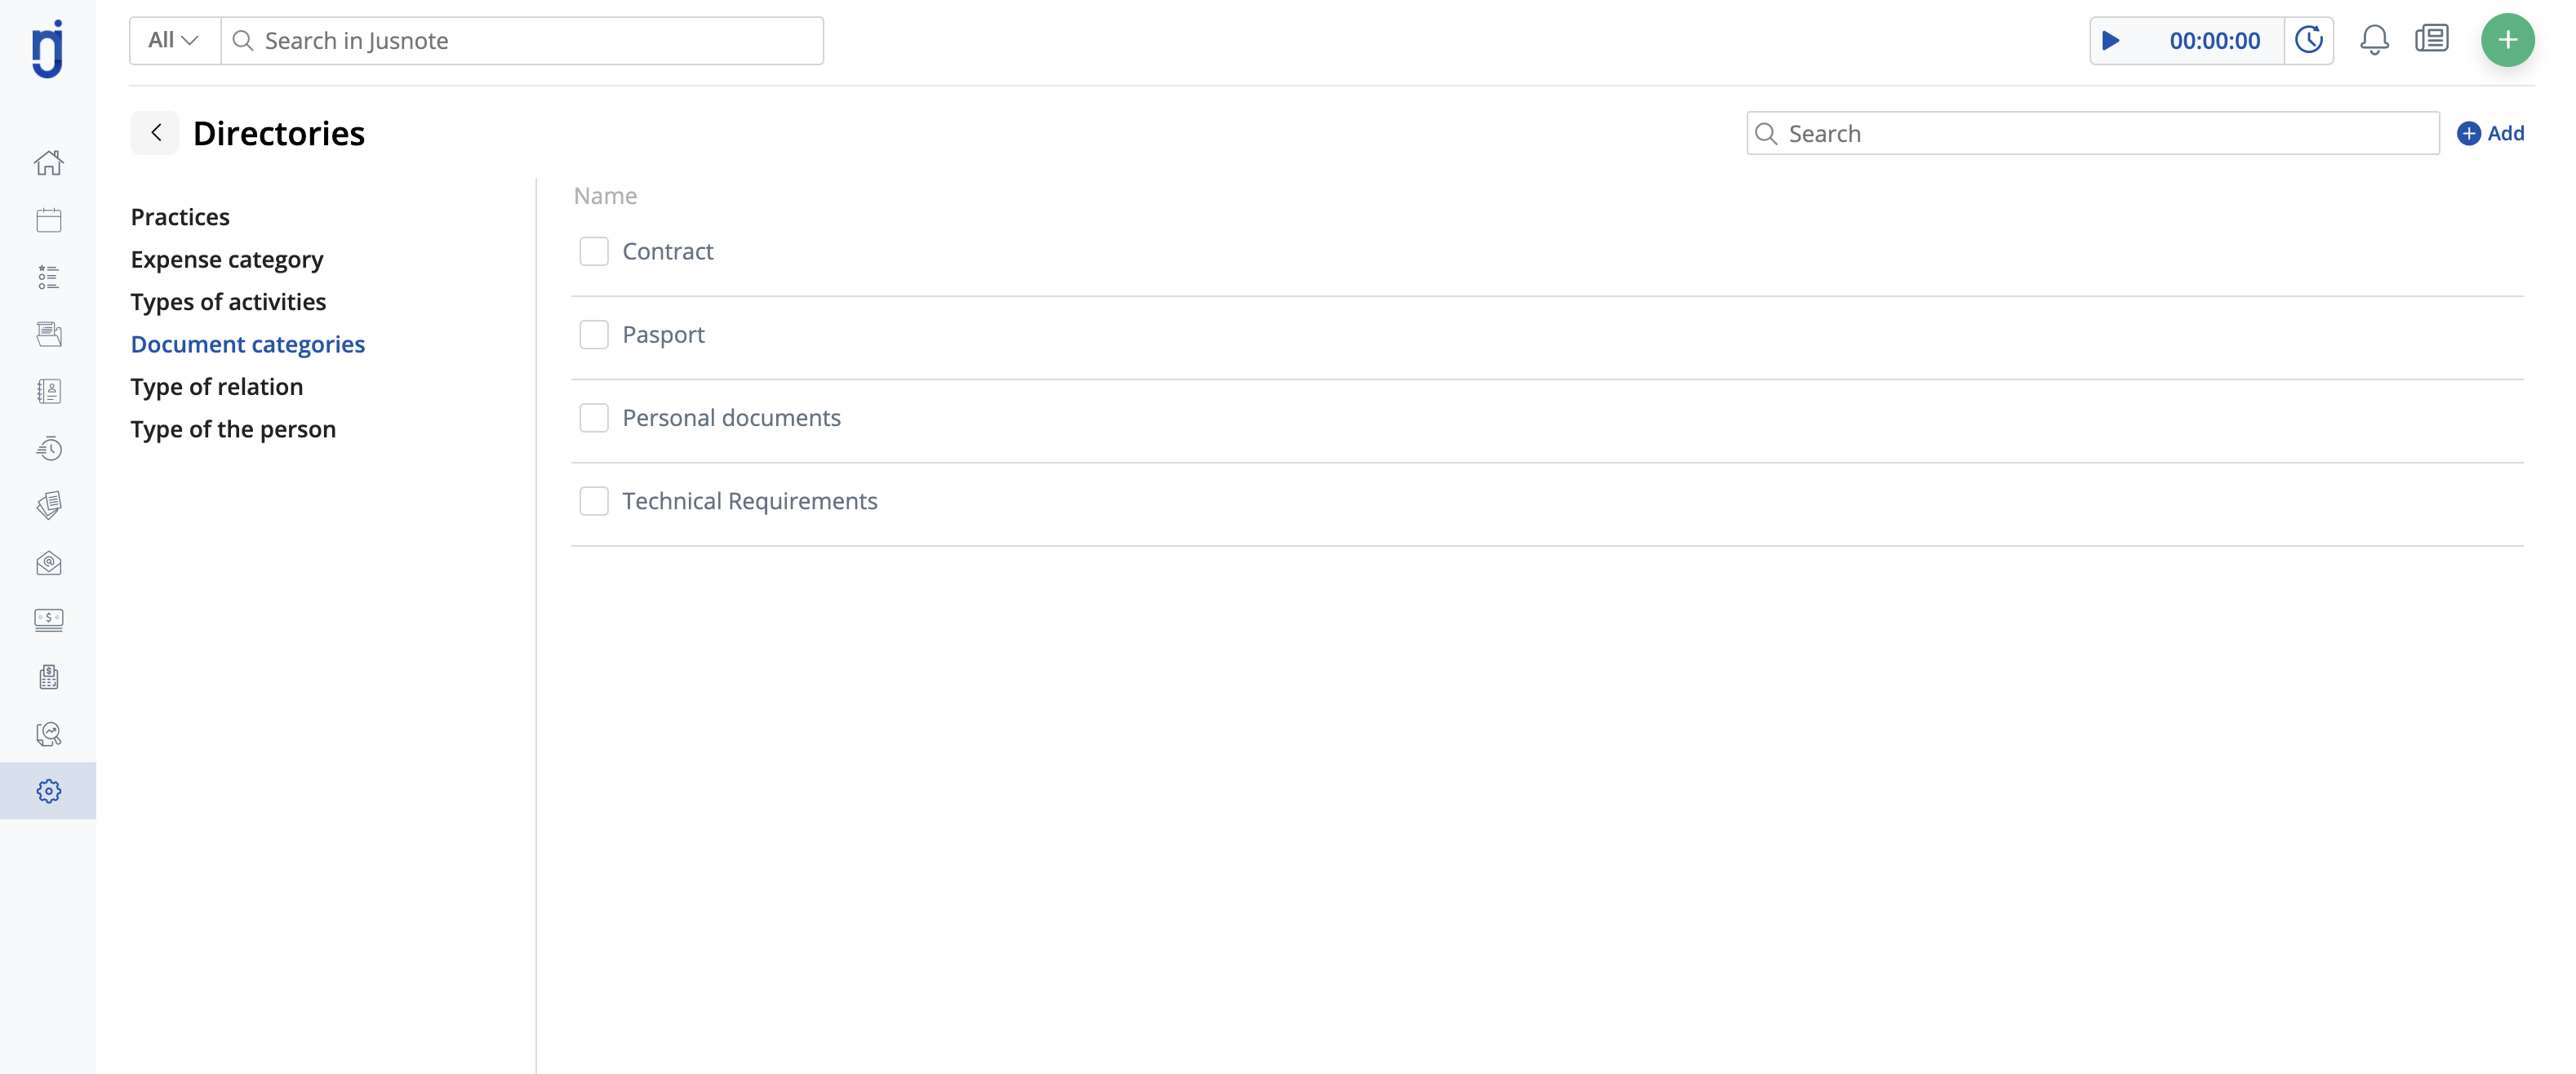Open the Calendar icon in sidebar

tap(48, 220)
